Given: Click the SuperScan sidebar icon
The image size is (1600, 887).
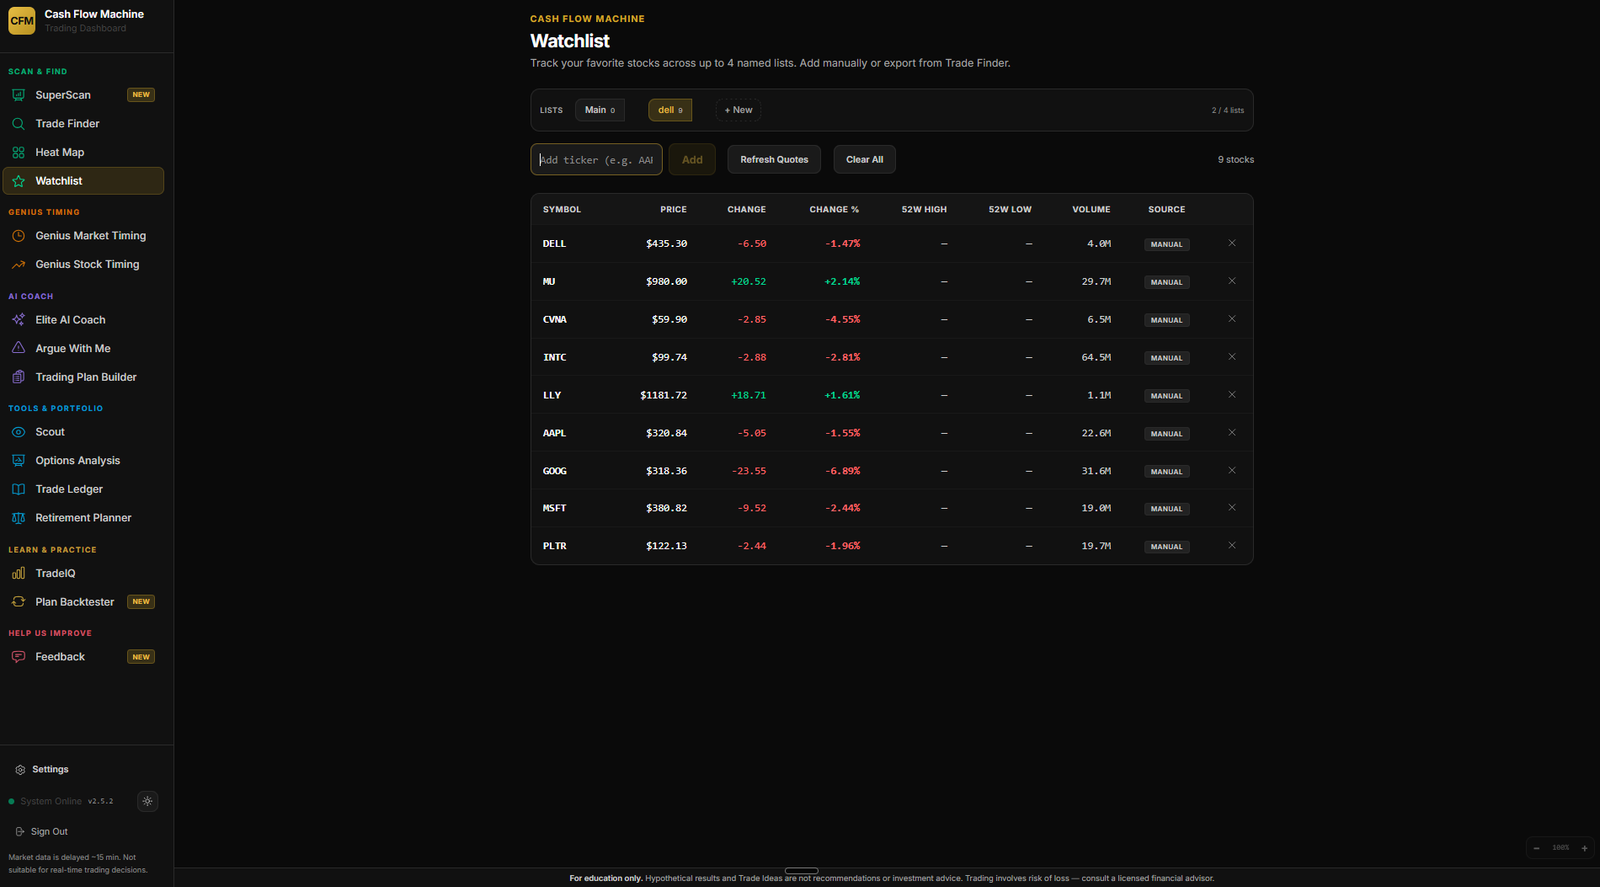Looking at the screenshot, I should point(18,95).
